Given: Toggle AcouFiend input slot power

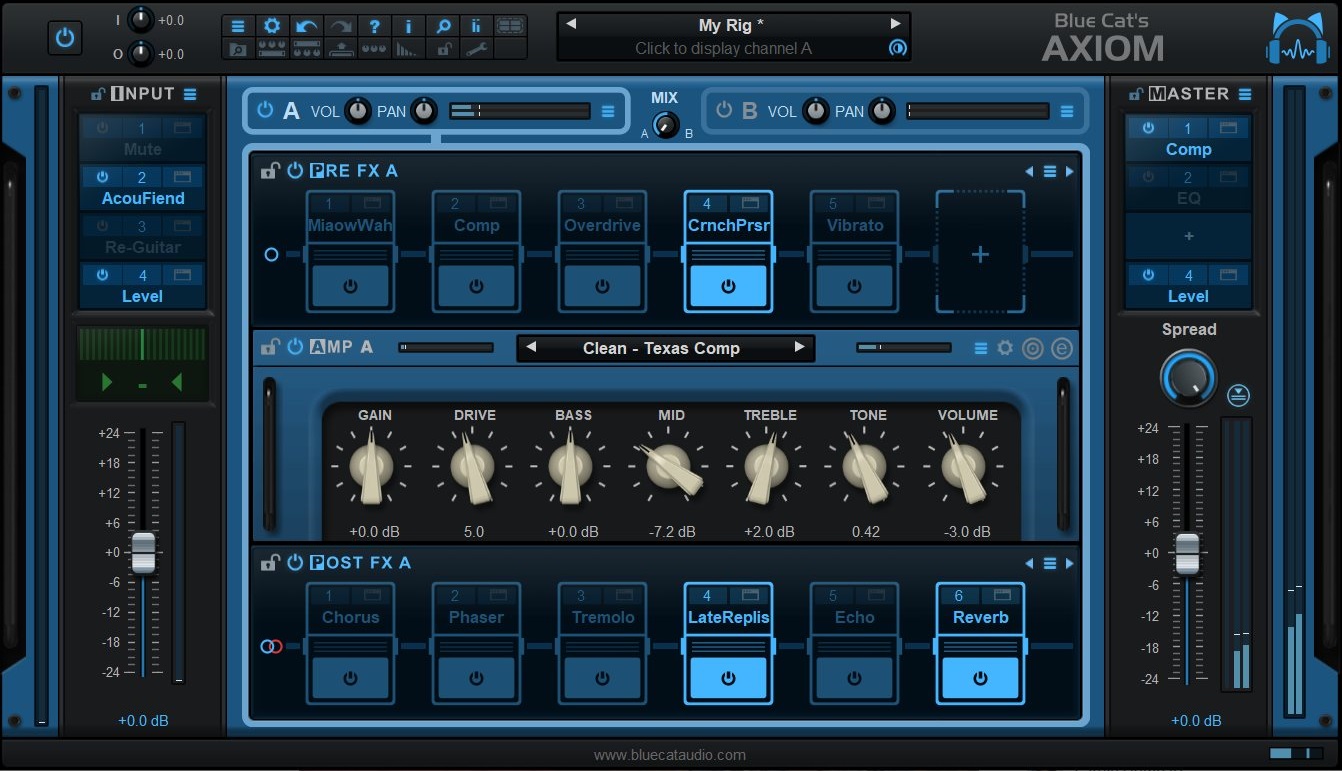Looking at the screenshot, I should [102, 177].
